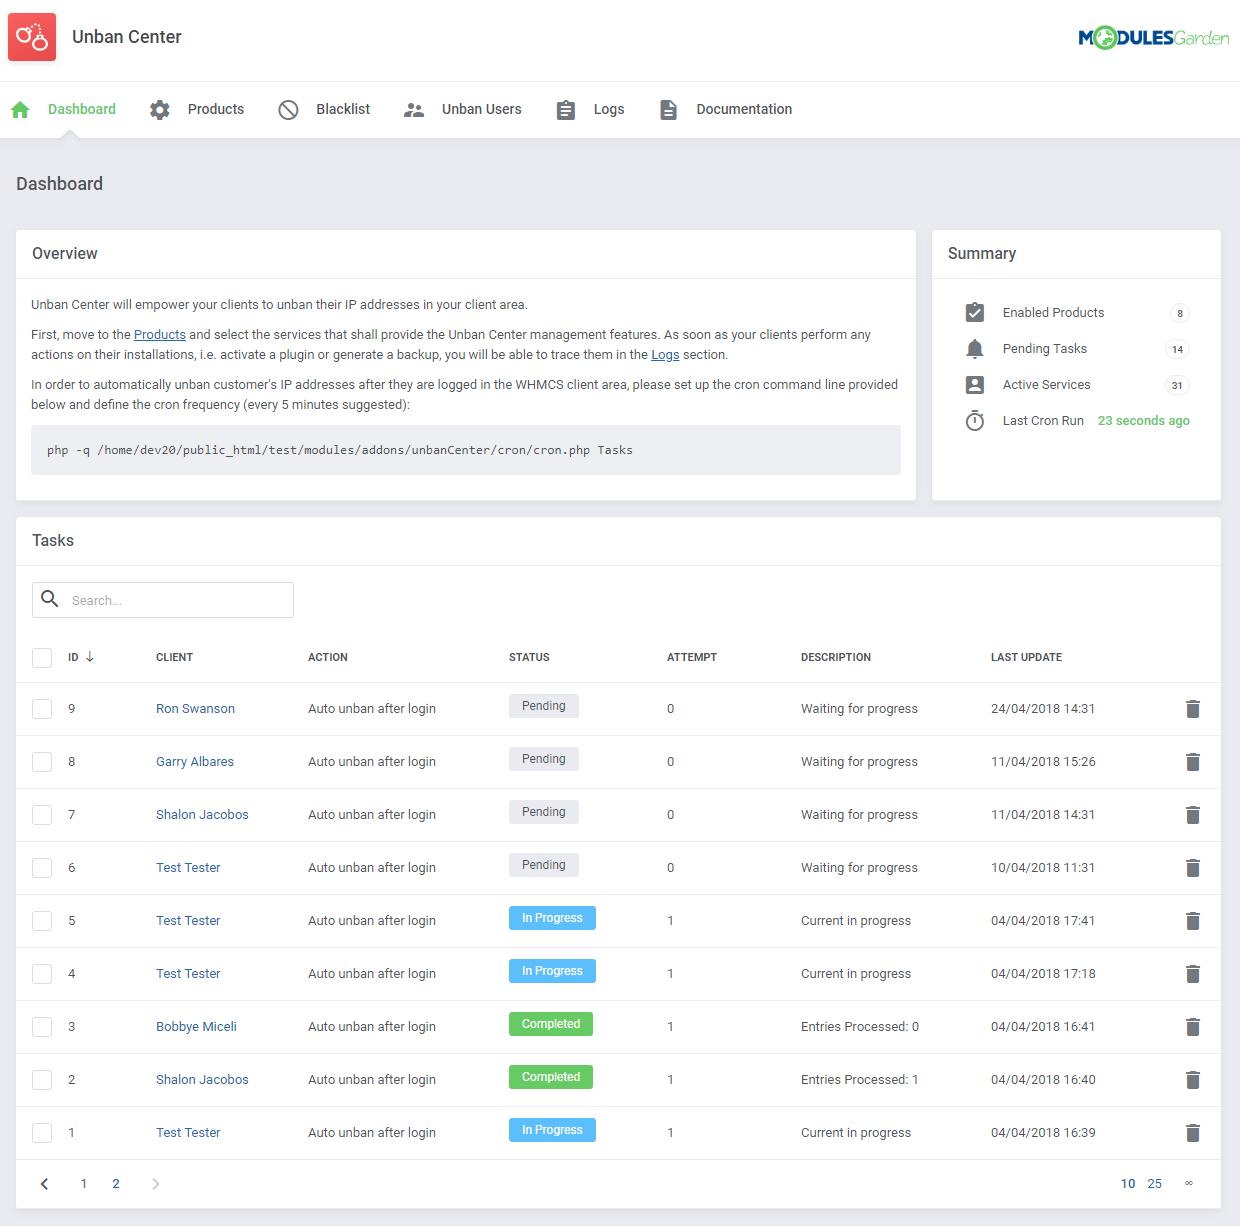The image size is (1240, 1226).
Task: Click the document icon beside Documentation
Action: click(668, 110)
